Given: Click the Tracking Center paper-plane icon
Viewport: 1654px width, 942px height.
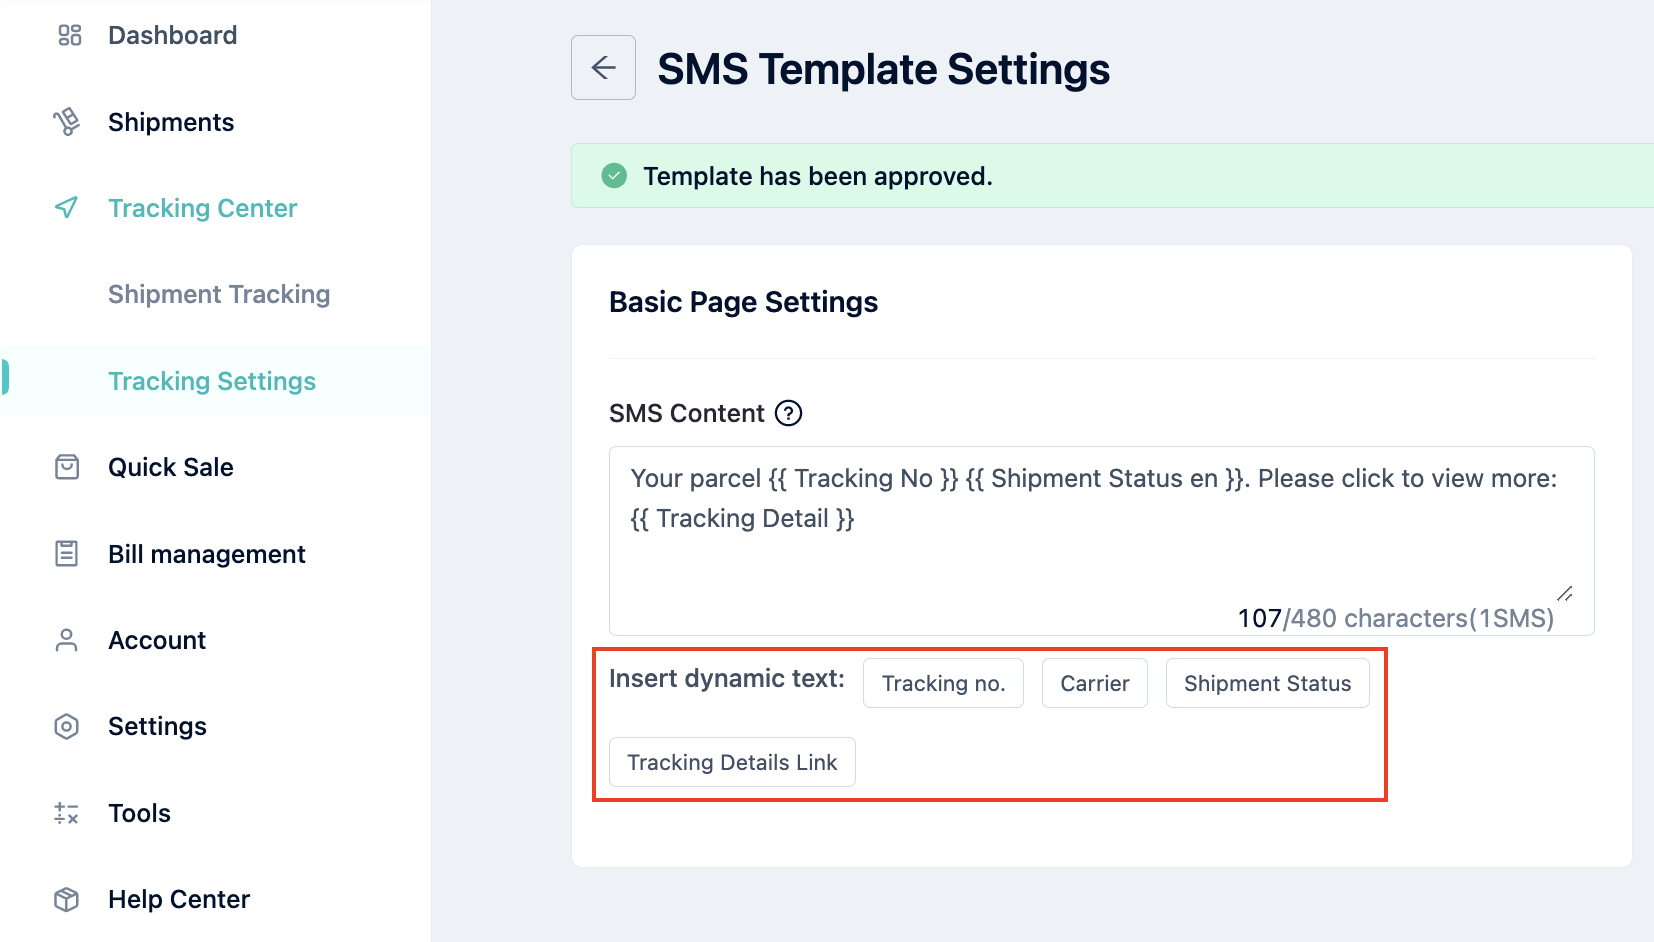Looking at the screenshot, I should click(x=67, y=208).
